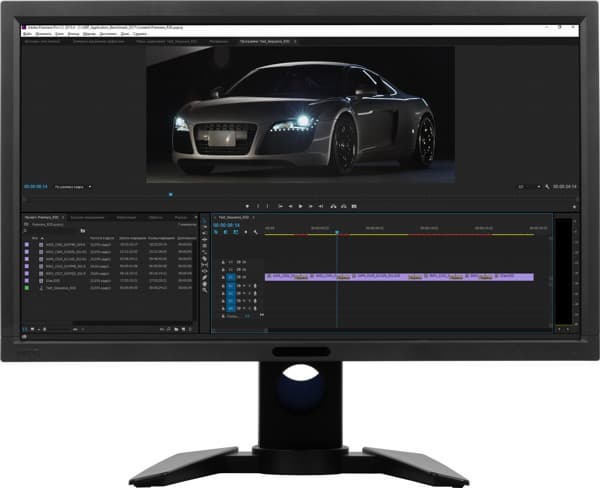Open Find in the Project panel footer
The image size is (600, 488).
169,329
